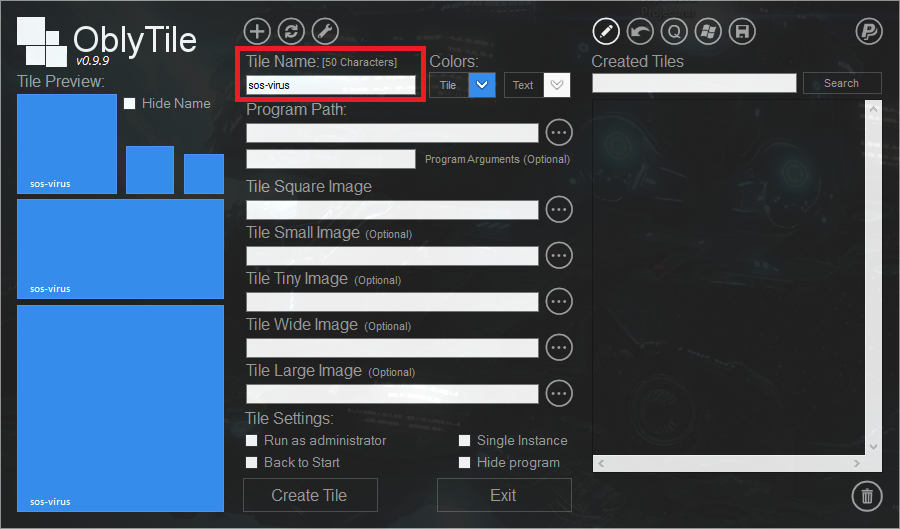Click the trash can delete icon
The height and width of the screenshot is (529, 900).
coord(866,495)
